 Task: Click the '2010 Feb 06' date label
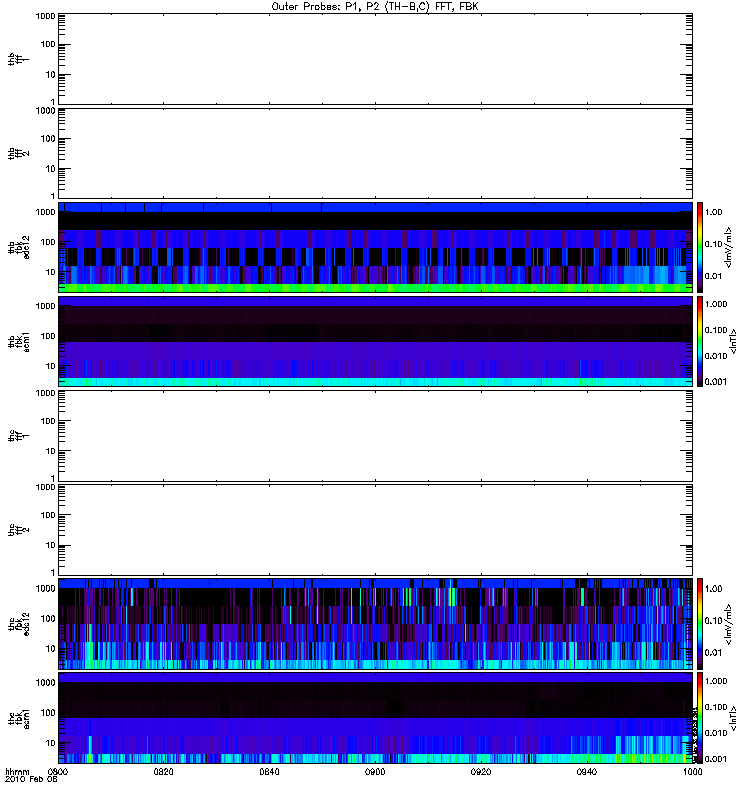(x=31, y=779)
